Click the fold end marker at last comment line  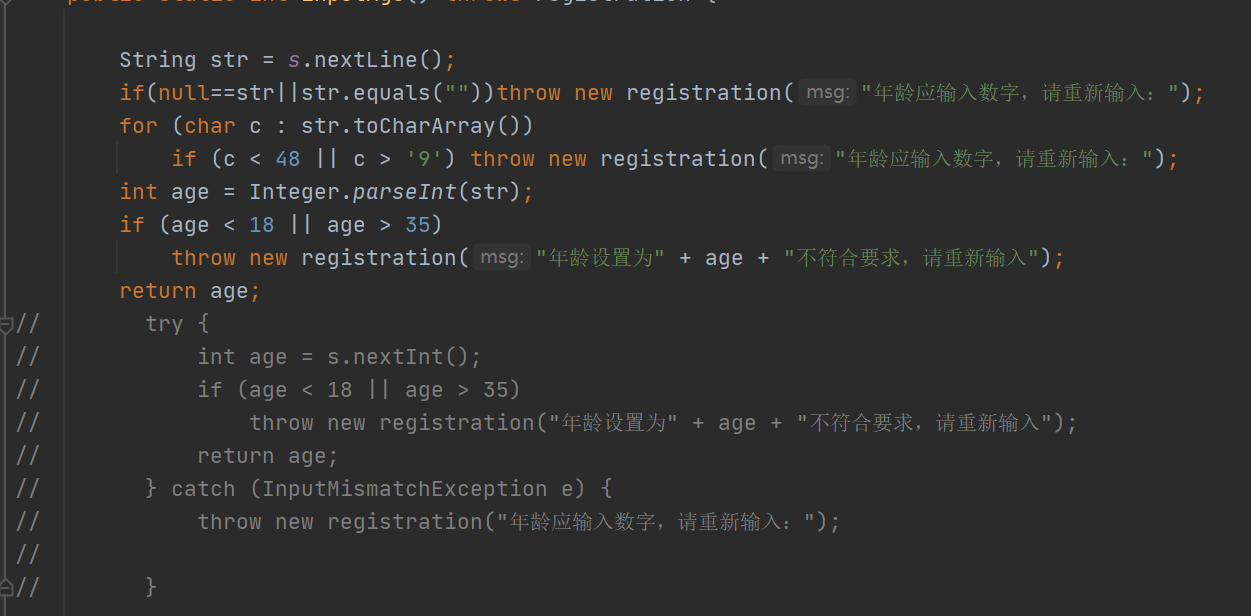click(x=7, y=586)
